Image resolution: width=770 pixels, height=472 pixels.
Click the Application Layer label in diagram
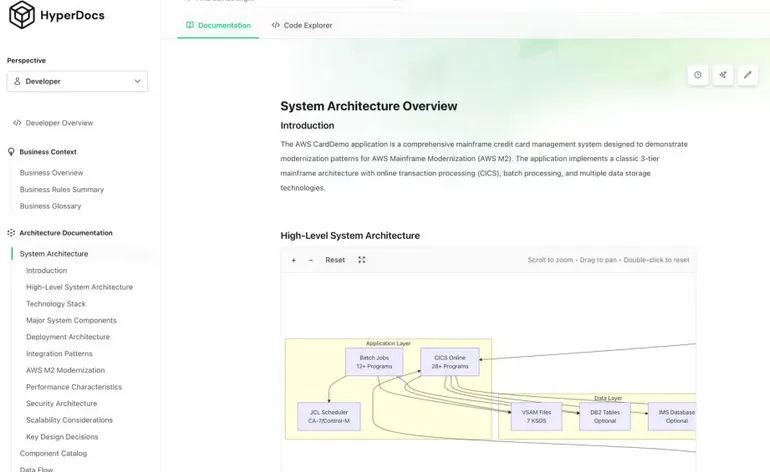pyautogui.click(x=388, y=343)
